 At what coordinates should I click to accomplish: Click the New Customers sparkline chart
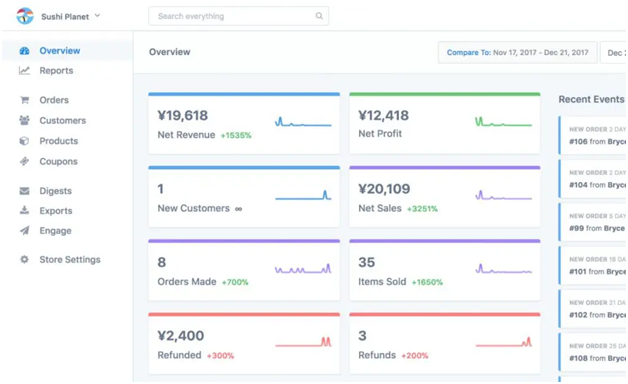pyautogui.click(x=303, y=195)
